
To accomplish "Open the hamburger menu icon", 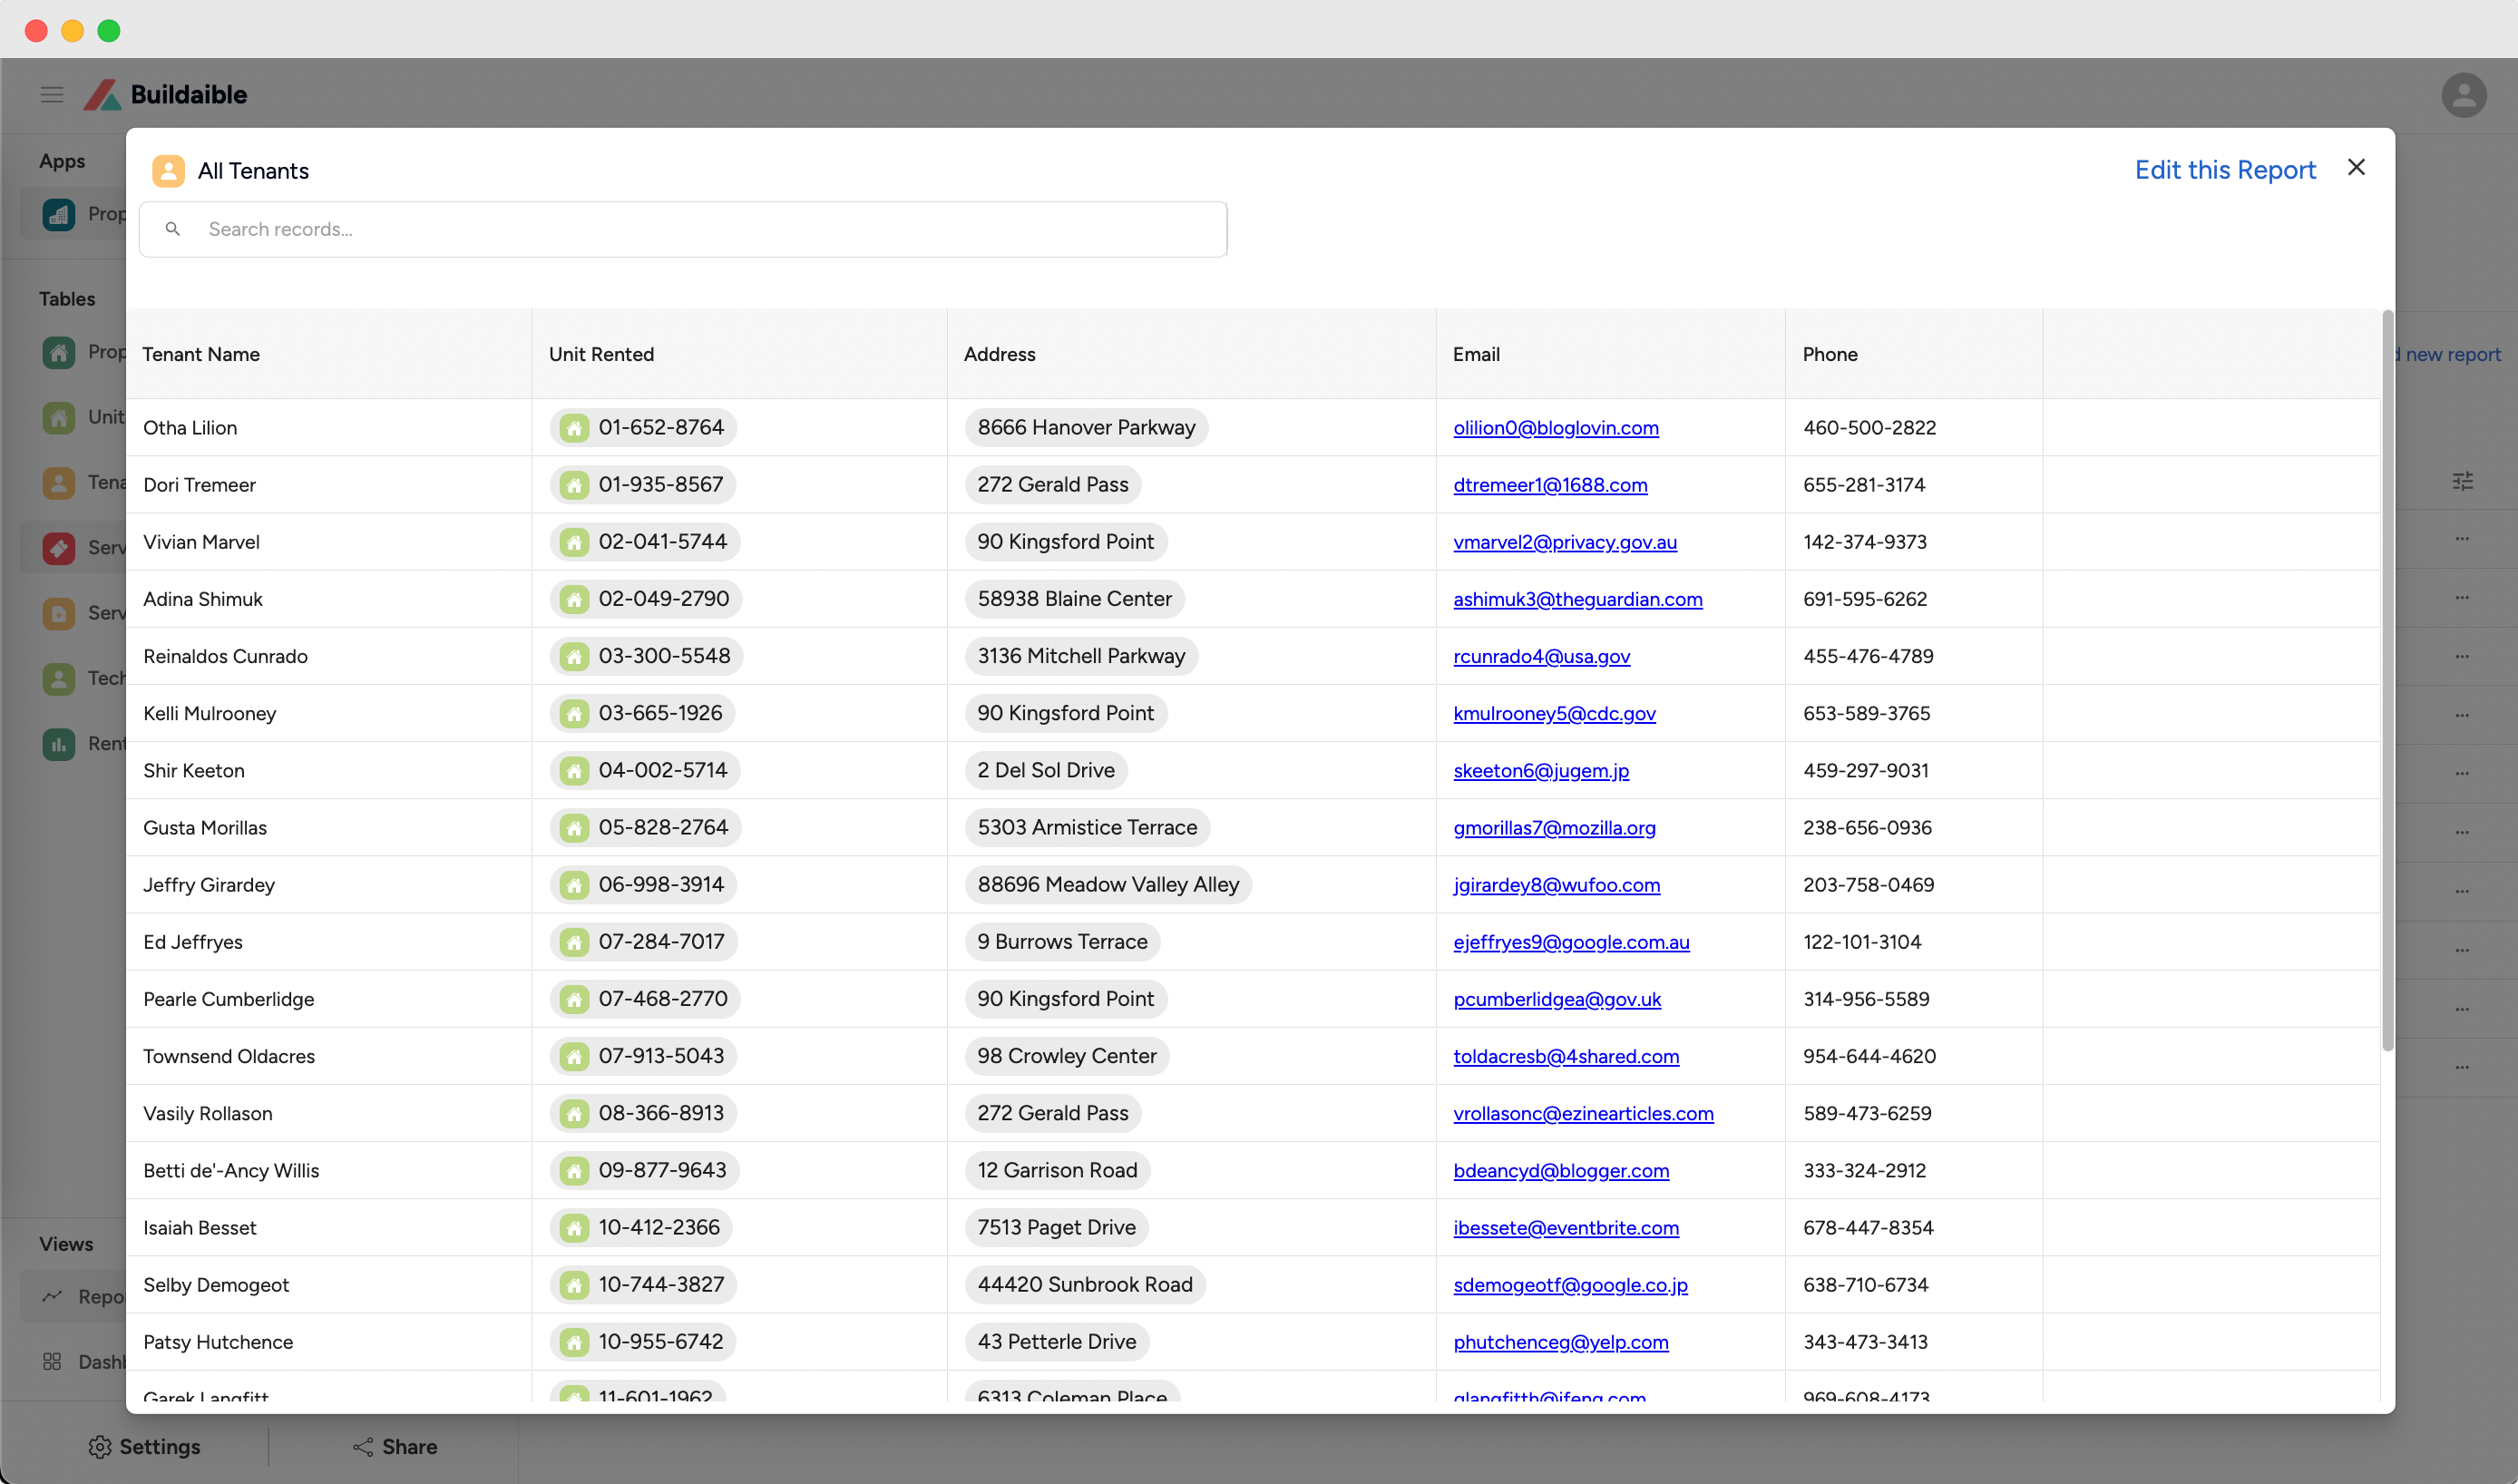I will pos(52,94).
